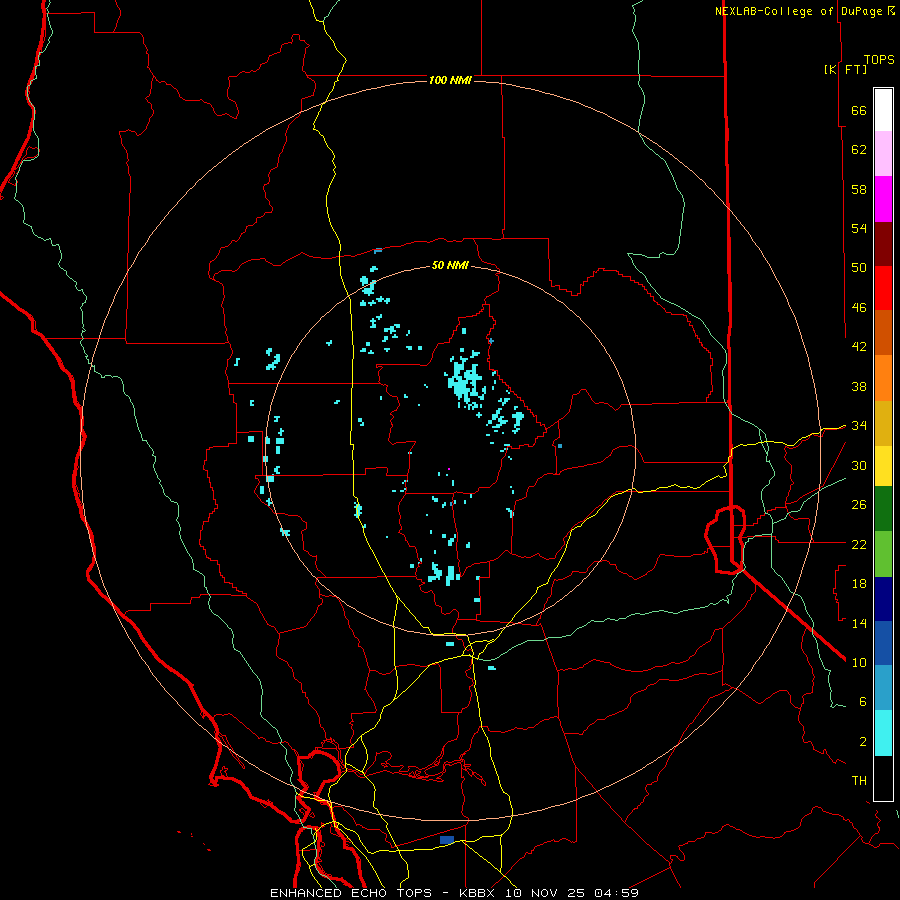This screenshot has width=900, height=900.
Task: Click the white swatch near 66 on the color scale
Action: tap(883, 110)
